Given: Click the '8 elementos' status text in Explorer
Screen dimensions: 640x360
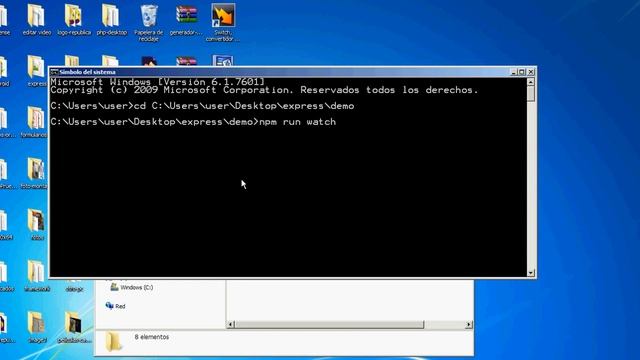Looking at the screenshot, I should 152,337.
